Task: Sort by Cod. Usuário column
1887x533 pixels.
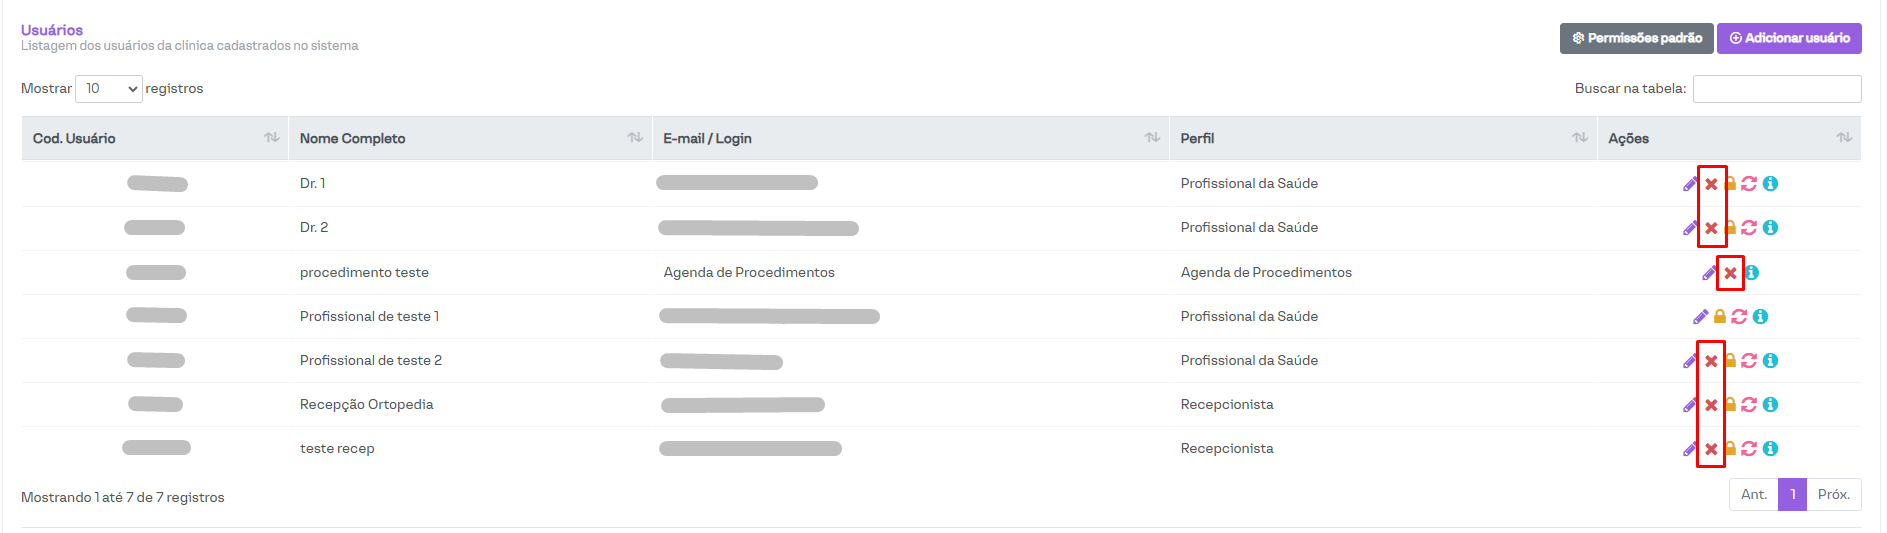Action: 155,139
